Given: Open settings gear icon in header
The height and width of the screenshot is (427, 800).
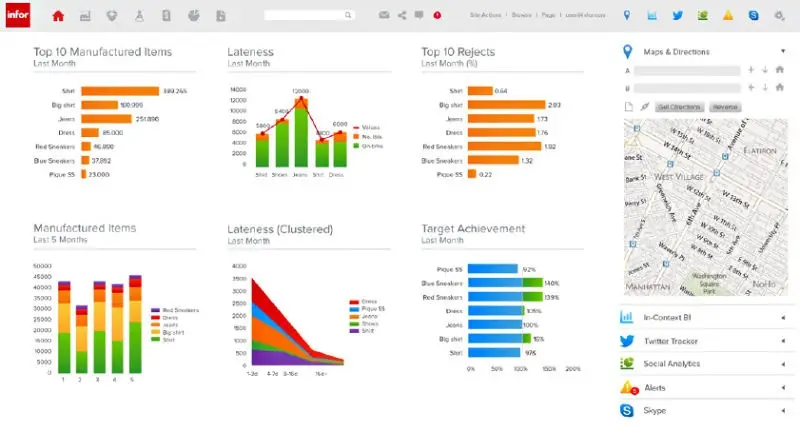Looking at the screenshot, I should 779,16.
